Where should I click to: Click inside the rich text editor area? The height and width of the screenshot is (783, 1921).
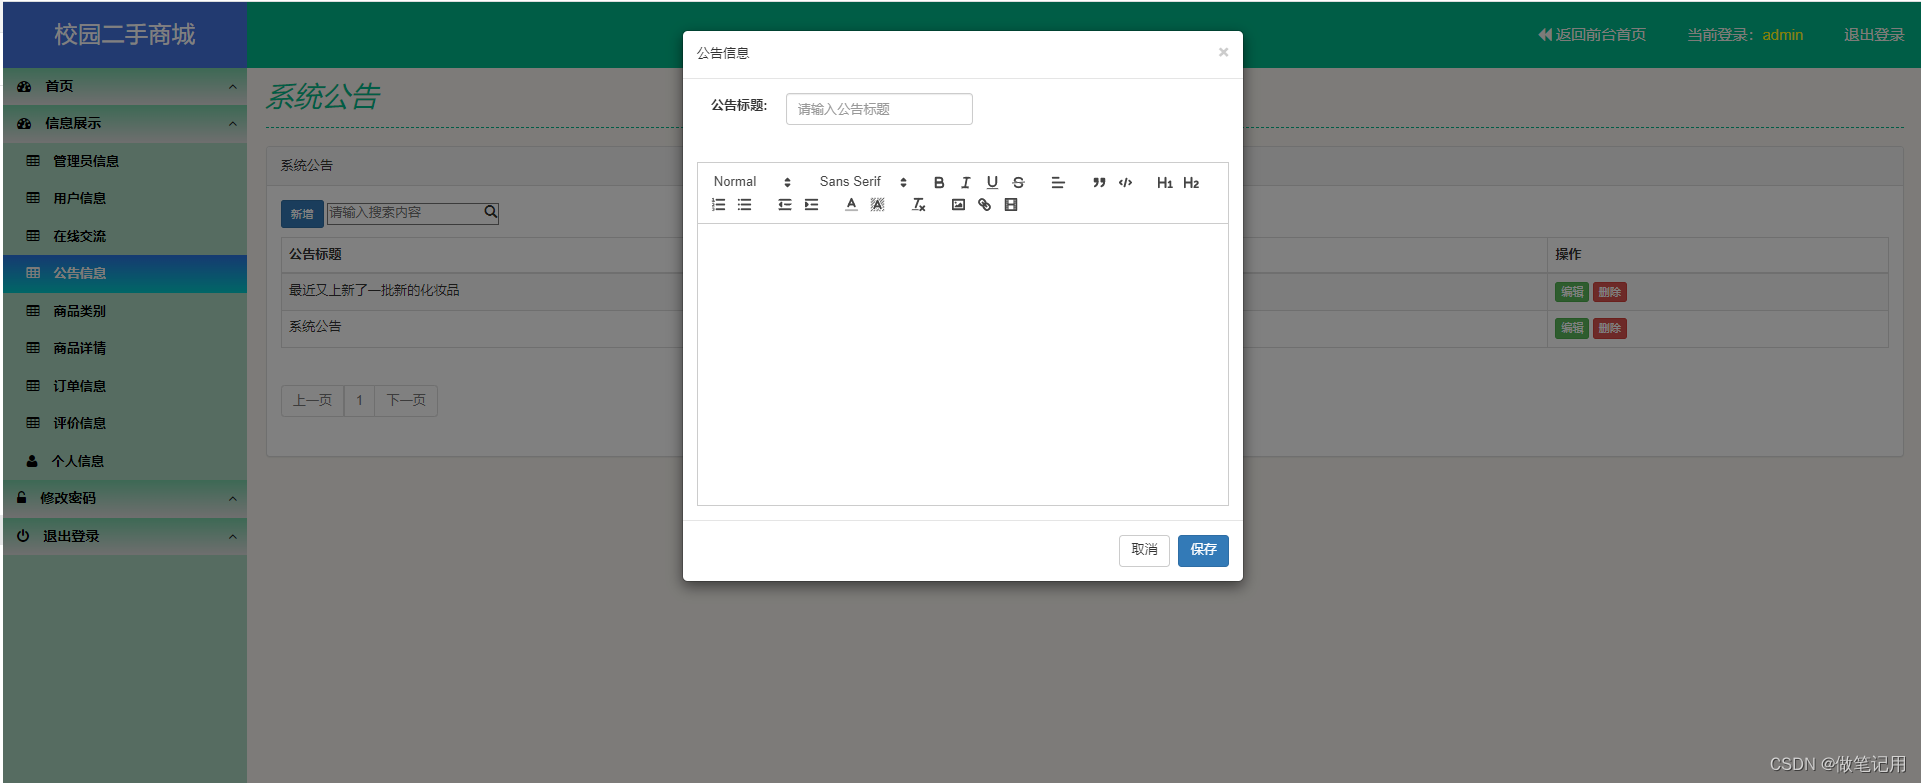coord(962,364)
